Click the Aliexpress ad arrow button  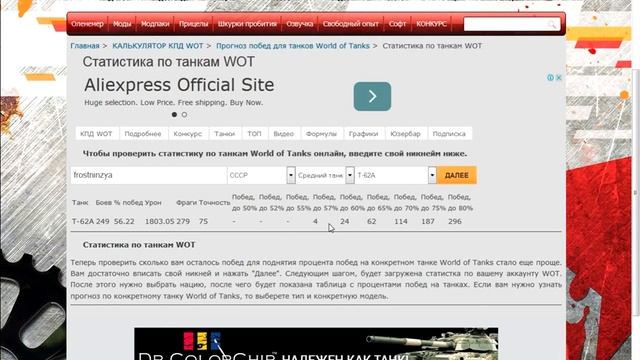tap(372, 96)
